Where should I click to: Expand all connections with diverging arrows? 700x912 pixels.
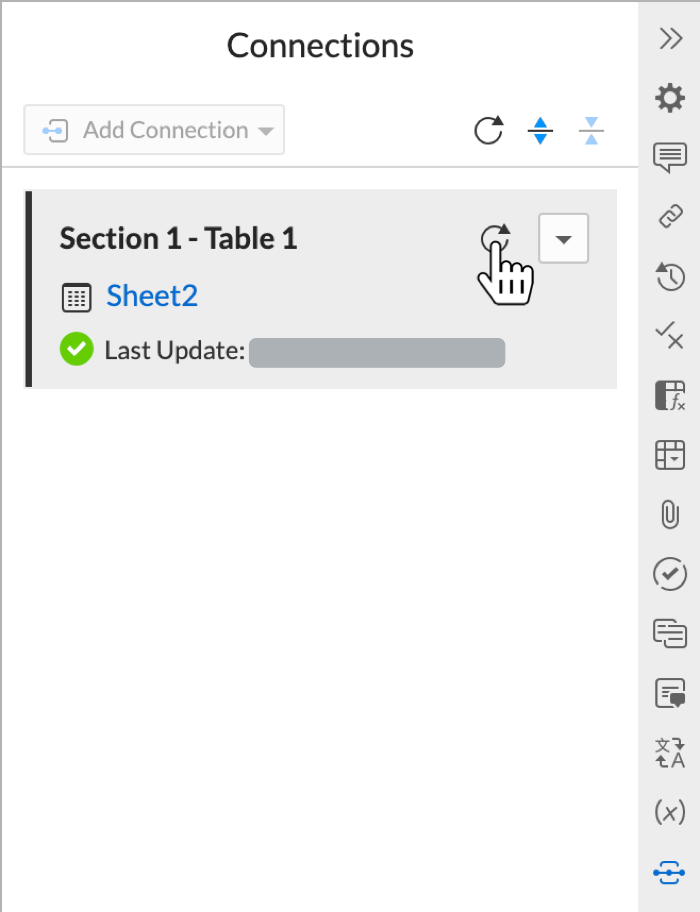point(540,130)
